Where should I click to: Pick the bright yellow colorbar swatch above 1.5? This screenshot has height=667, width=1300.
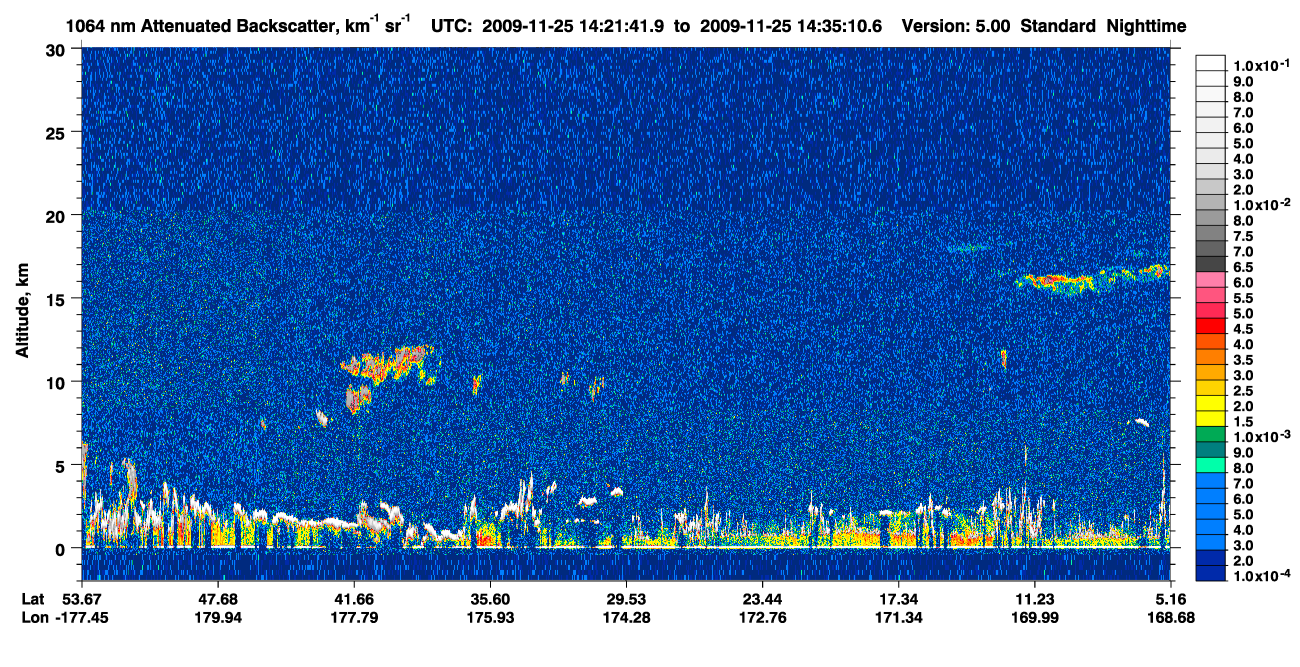coord(1210,418)
